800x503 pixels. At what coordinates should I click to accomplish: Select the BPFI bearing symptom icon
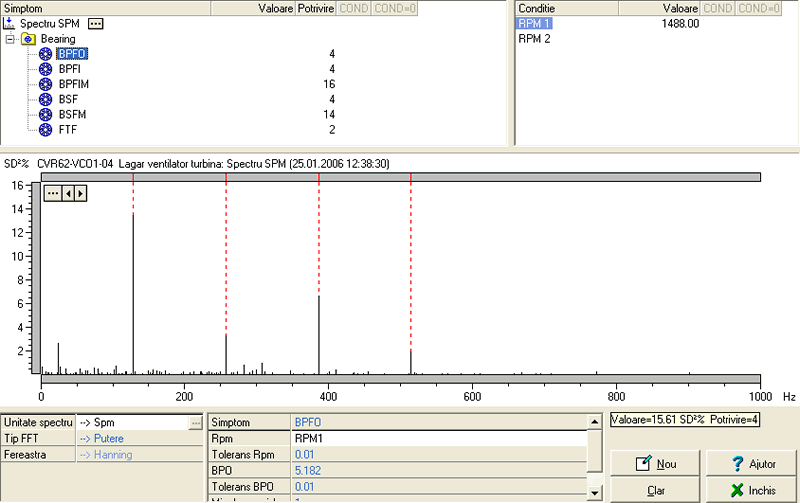[45, 69]
